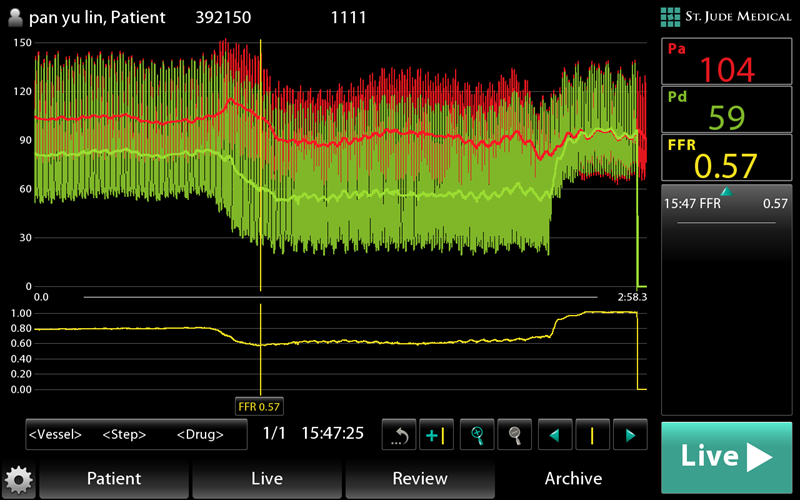Click the recording timeline scroll bar
800x500 pixels.
click(340, 297)
